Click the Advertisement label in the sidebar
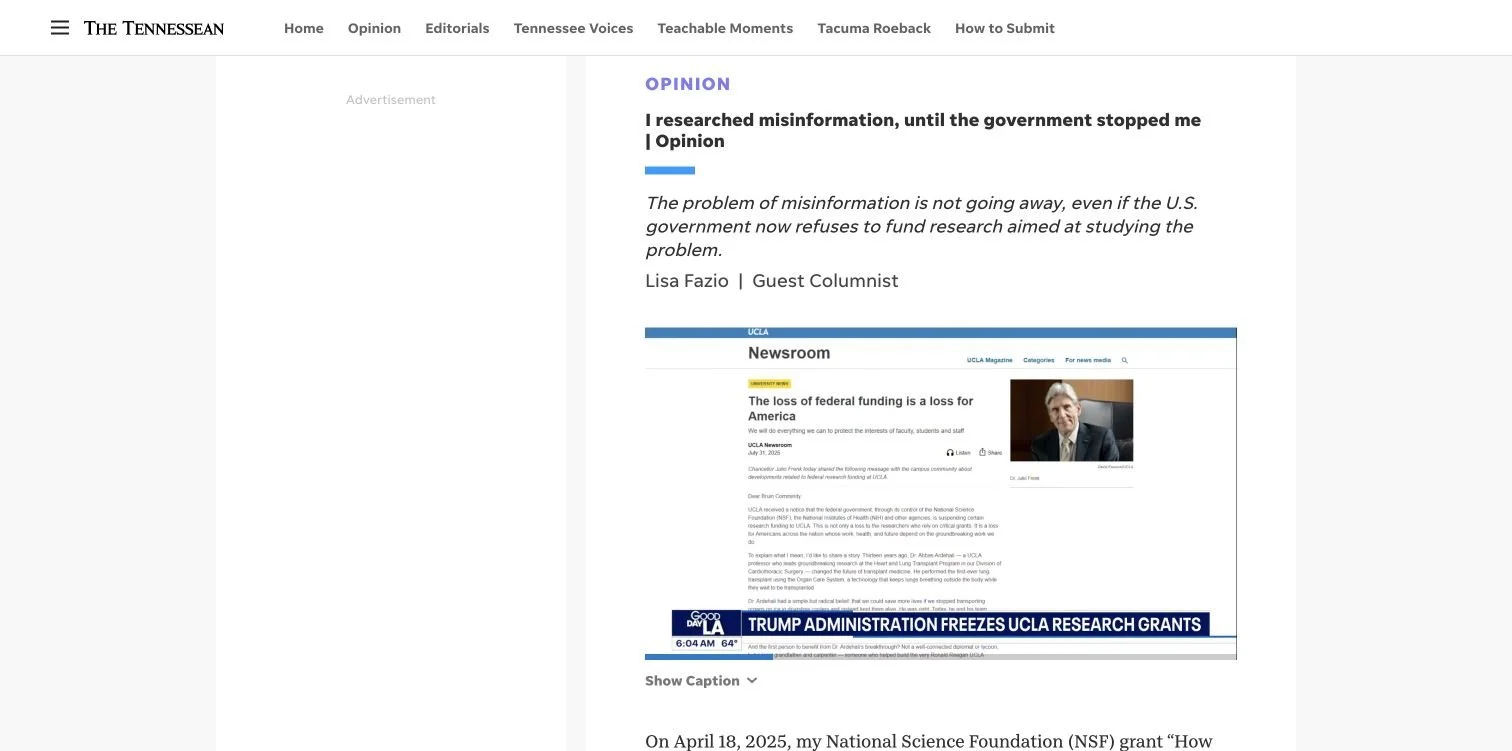 [x=391, y=100]
